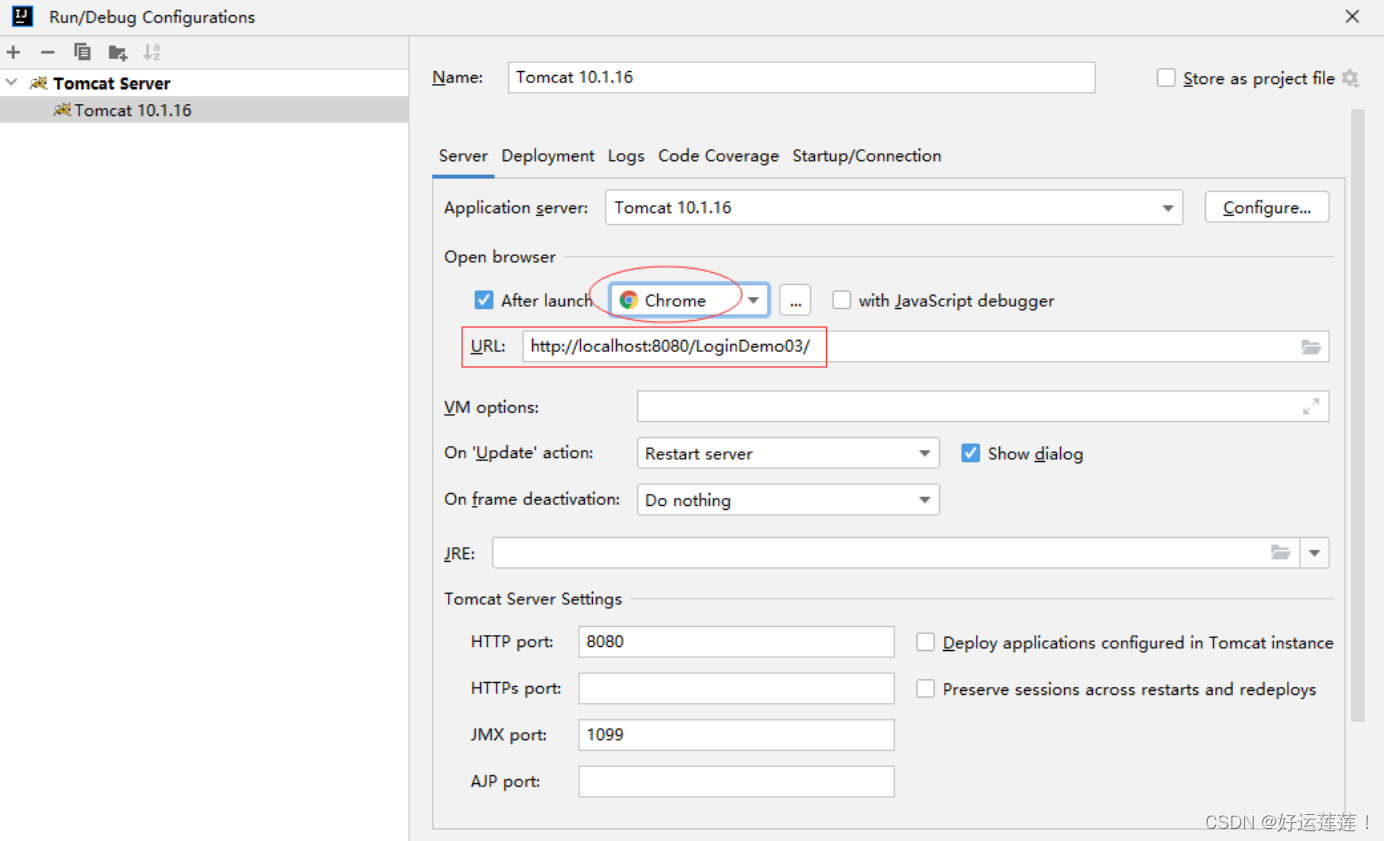Move configuration into new folder

(x=118, y=52)
